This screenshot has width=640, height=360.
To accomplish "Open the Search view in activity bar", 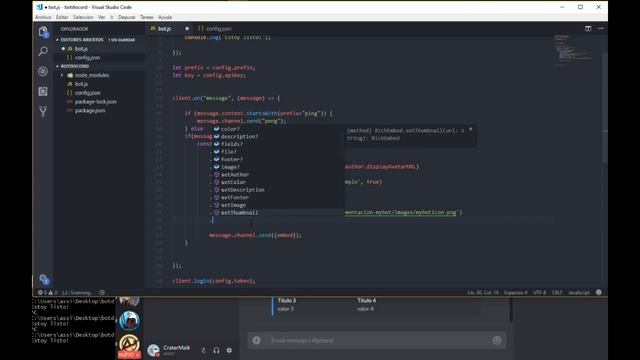I will pyautogui.click(x=43, y=51).
